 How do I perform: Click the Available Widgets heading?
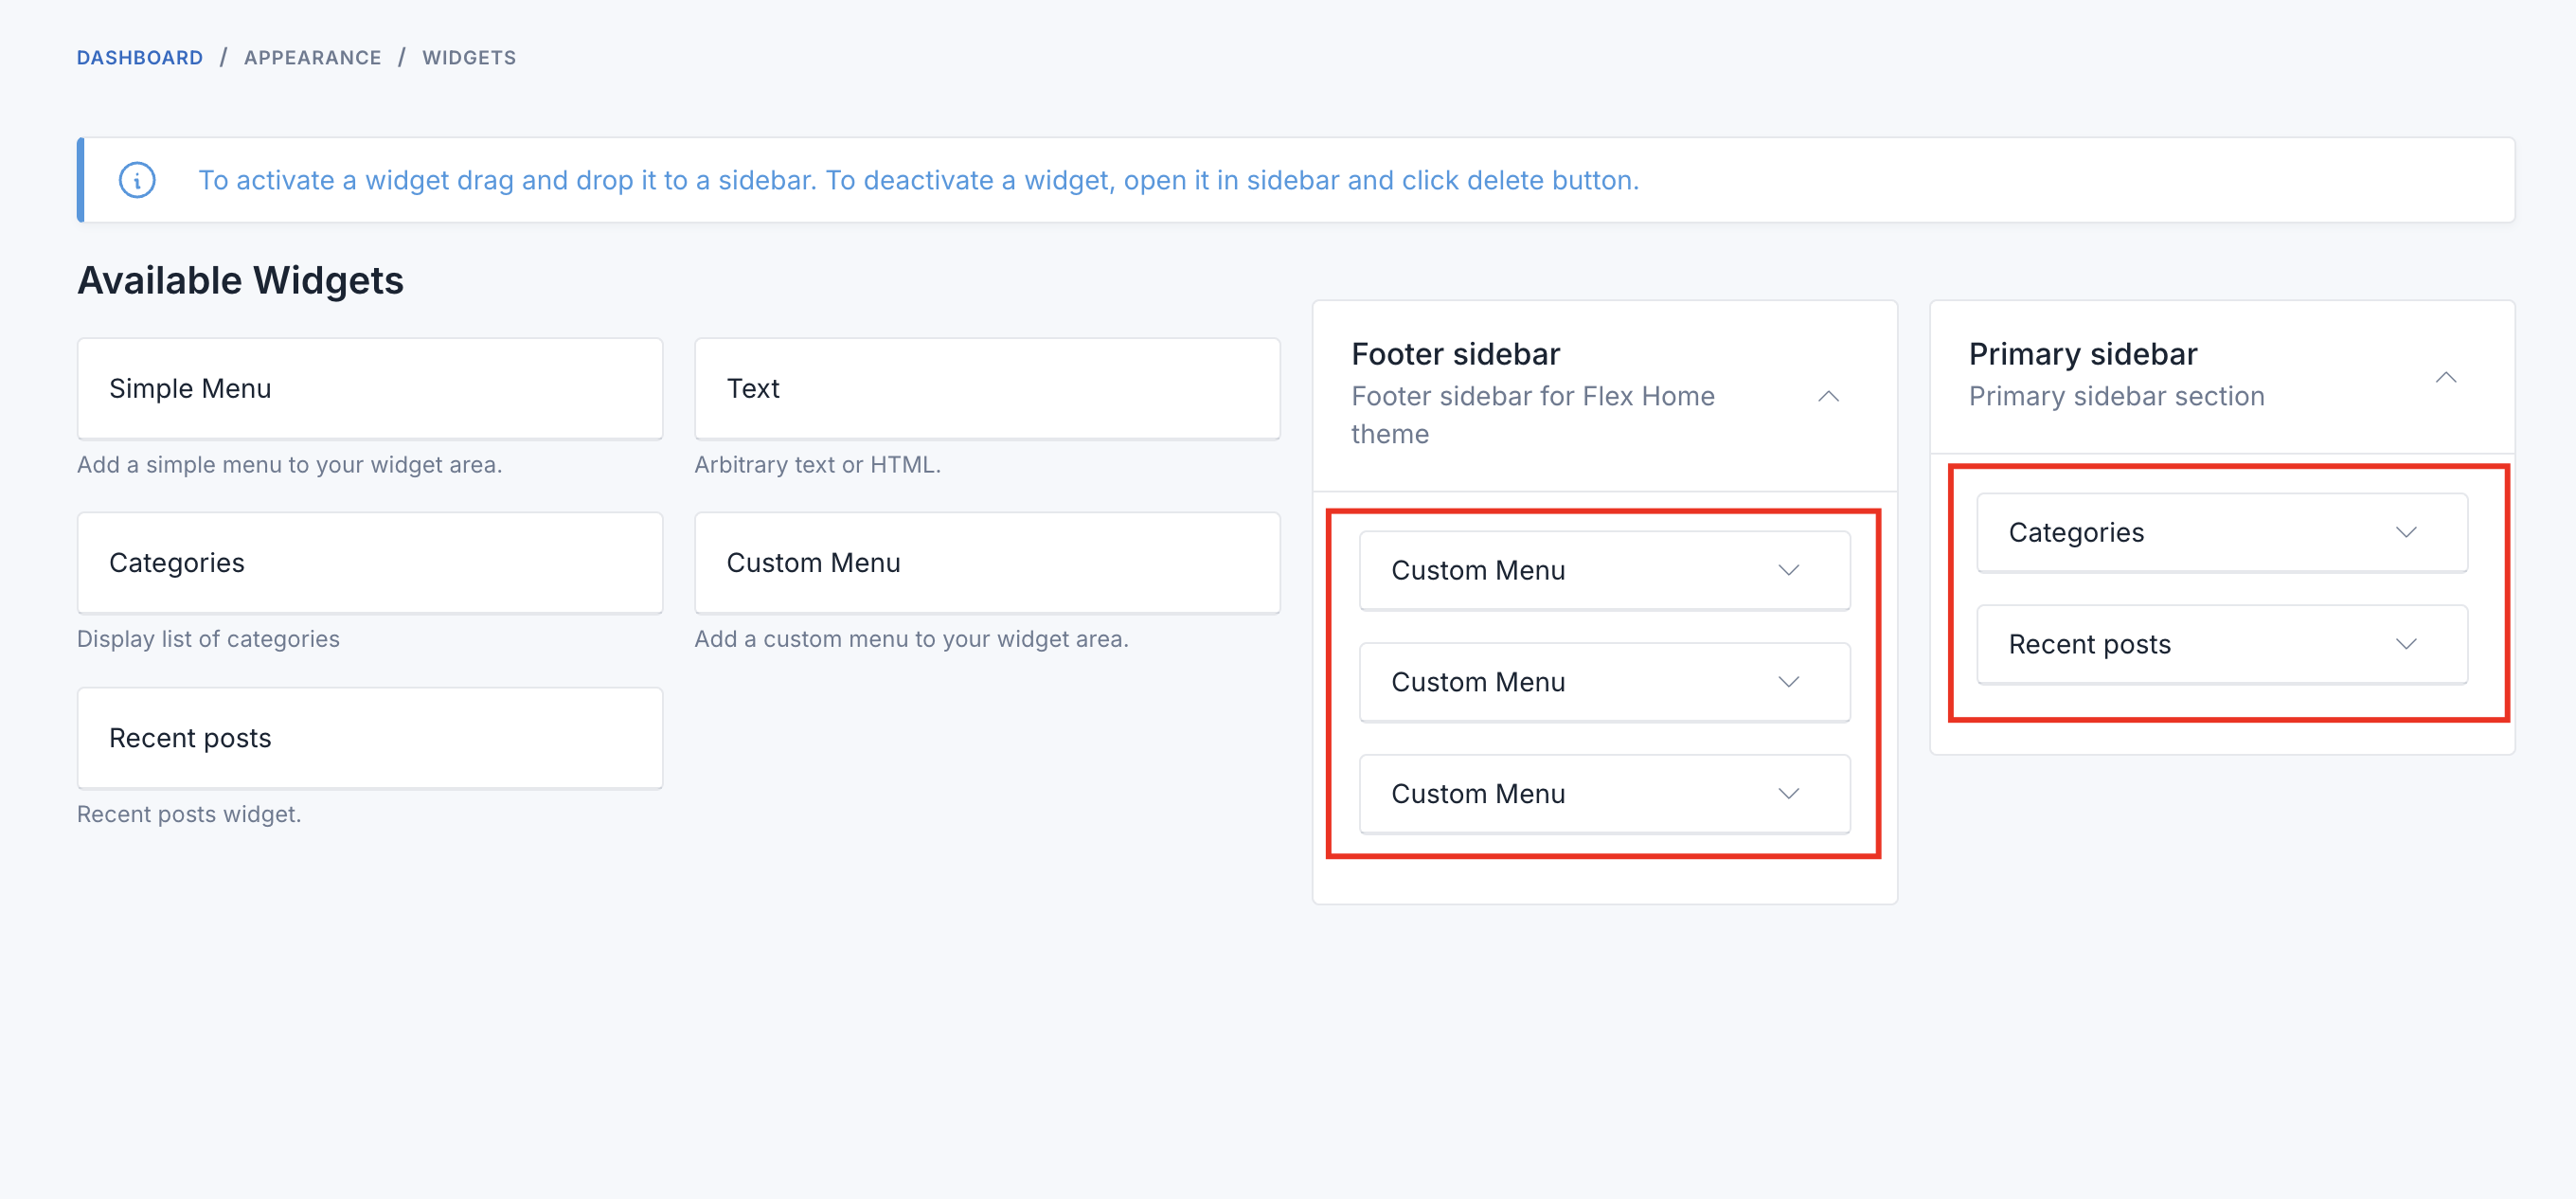tap(240, 280)
